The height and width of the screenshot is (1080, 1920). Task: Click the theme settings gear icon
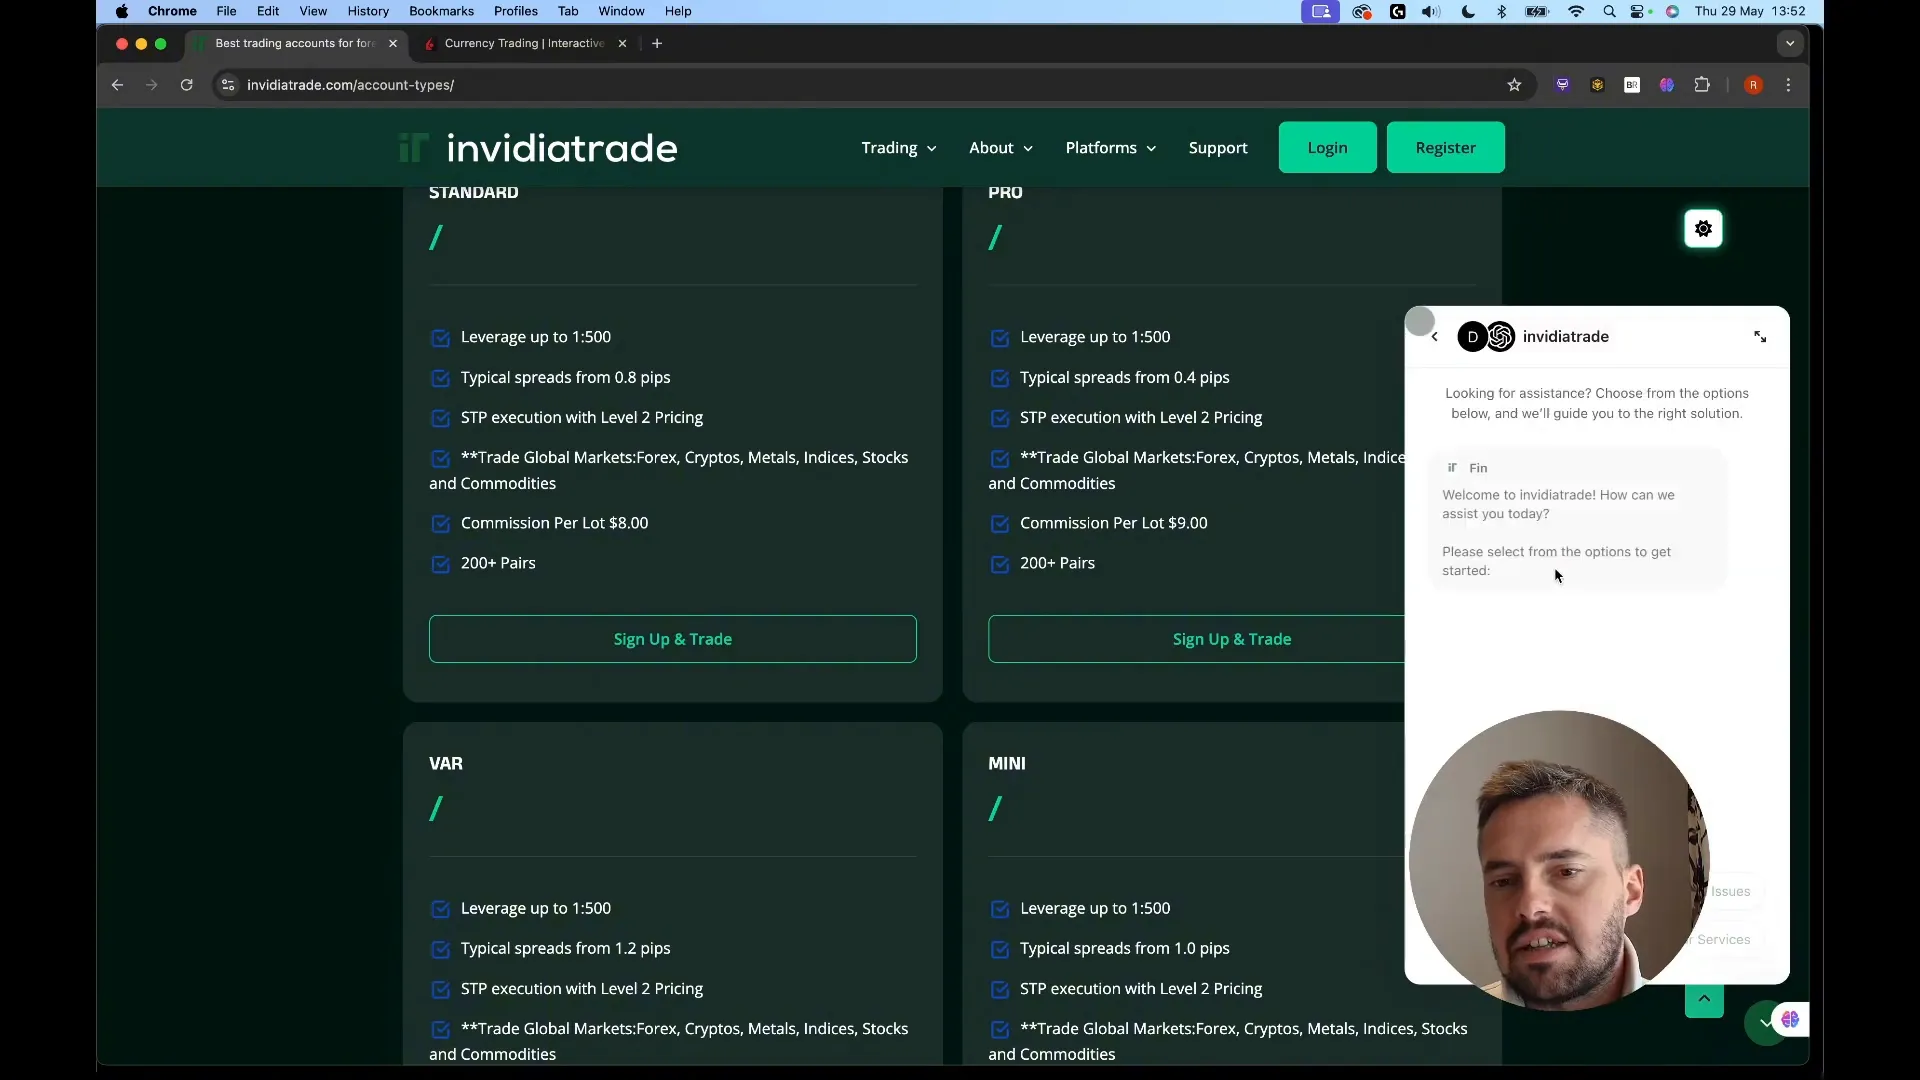(x=1703, y=229)
